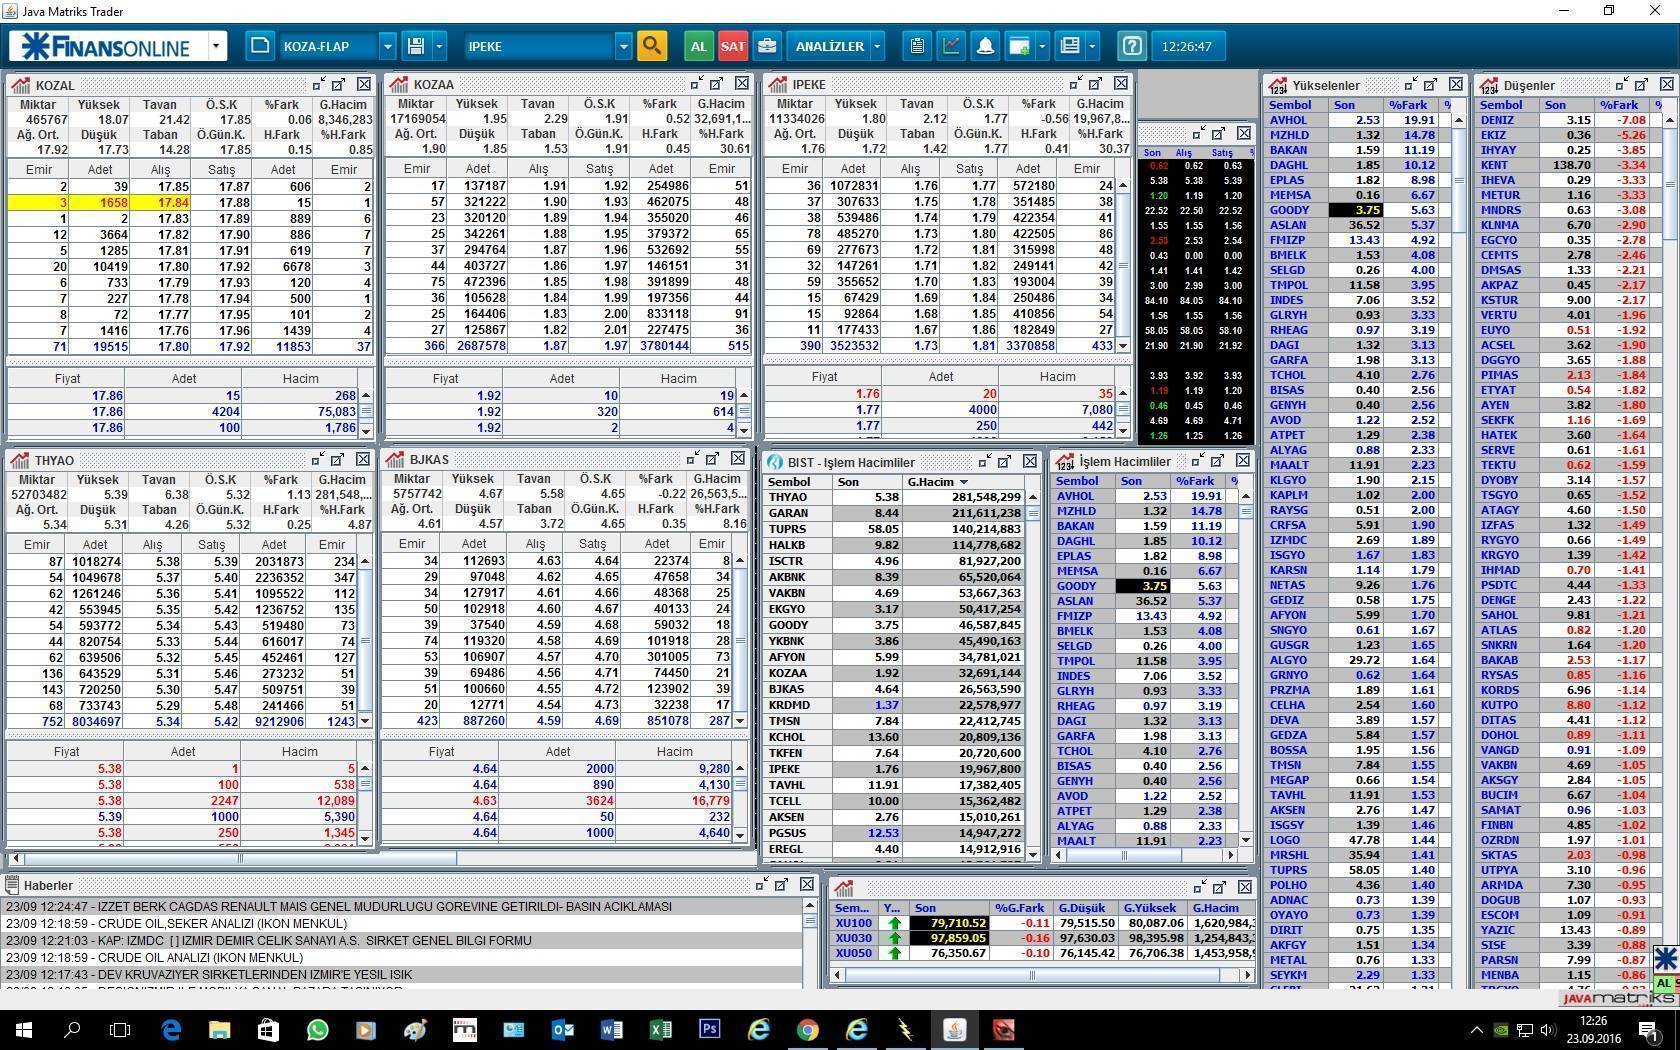The height and width of the screenshot is (1050, 1680).
Task: Click the magnifier symbol search icon
Action: (652, 46)
